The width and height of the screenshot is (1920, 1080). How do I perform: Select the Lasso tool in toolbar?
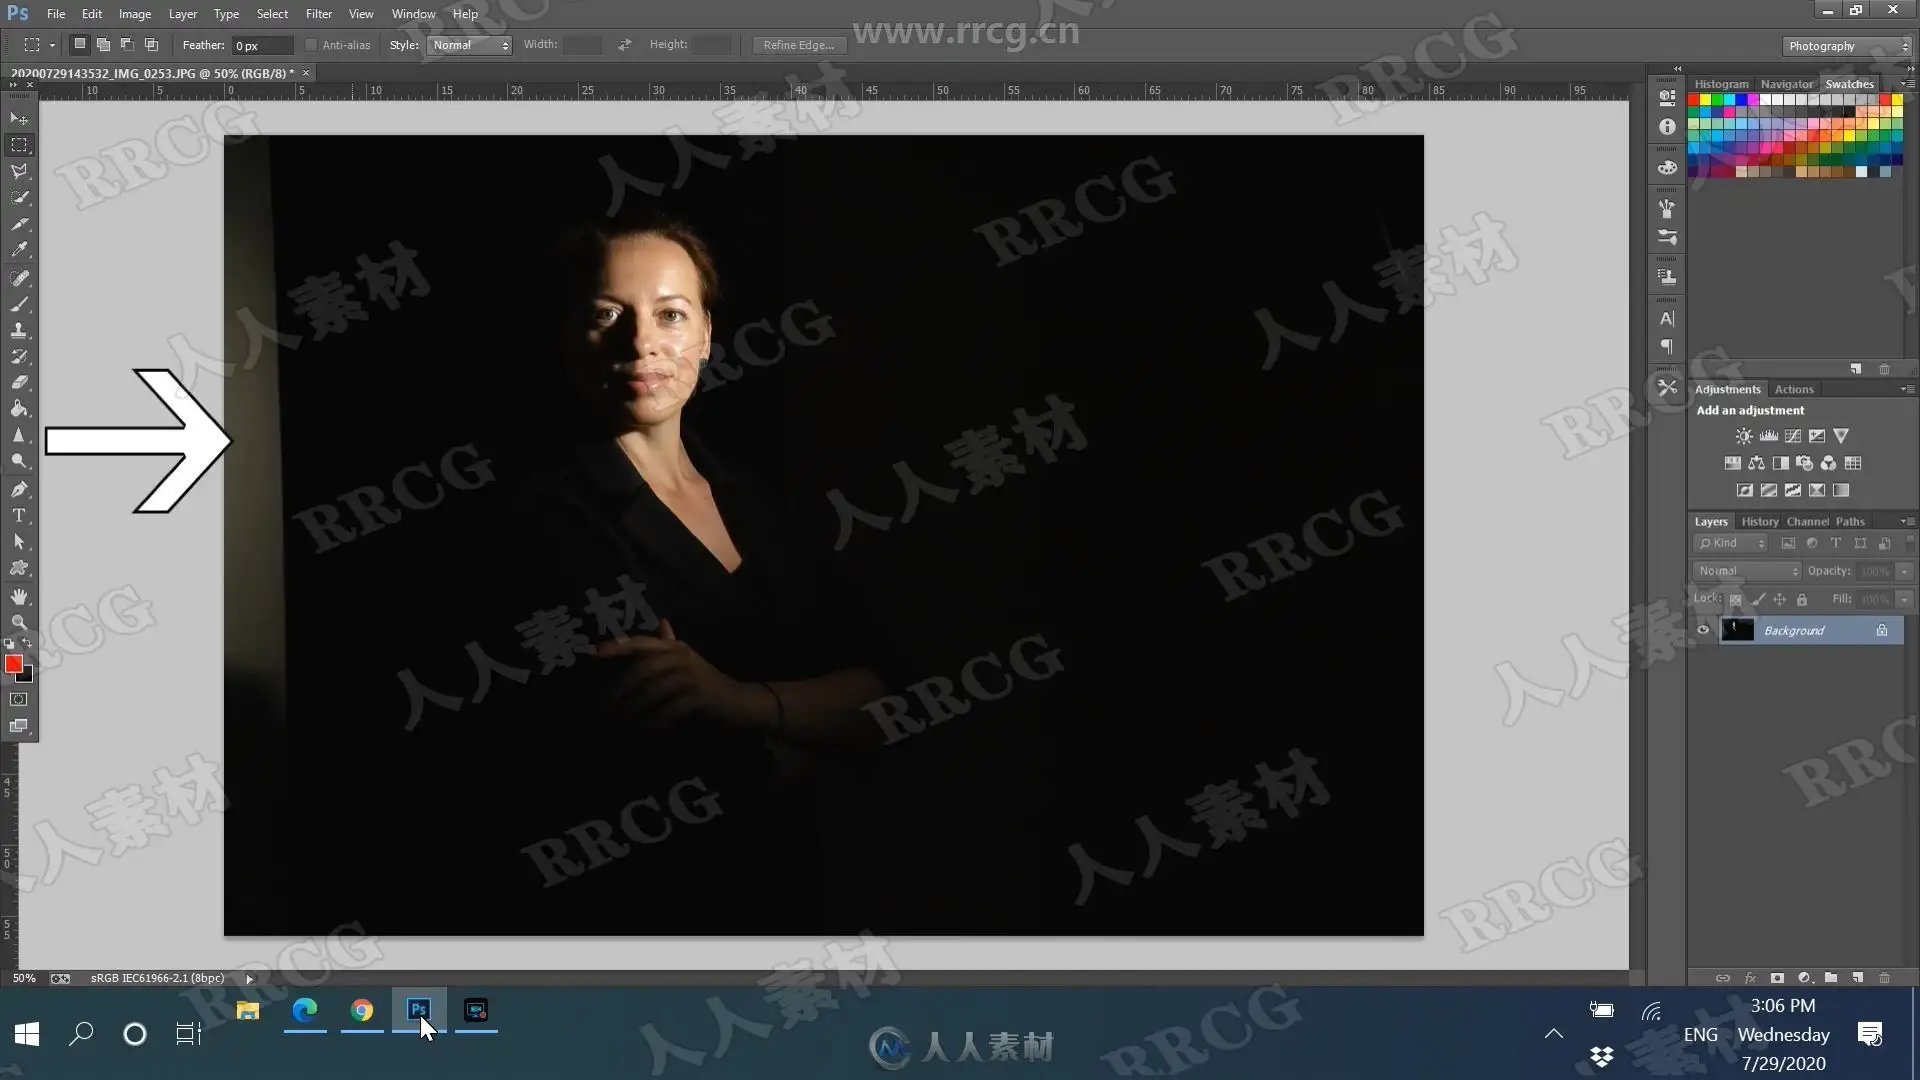coord(19,171)
